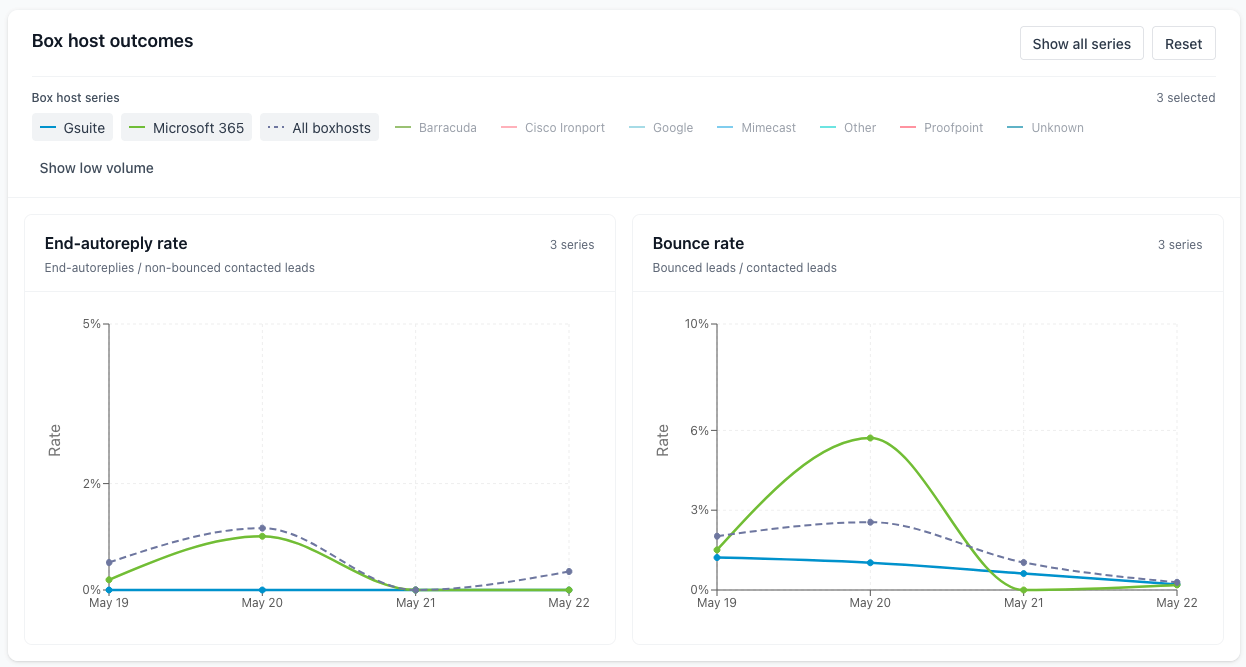Click 'End-autoreplies / non-bounced contacted leads' subtitle
The width and height of the screenshot is (1246, 667).
[x=180, y=268]
